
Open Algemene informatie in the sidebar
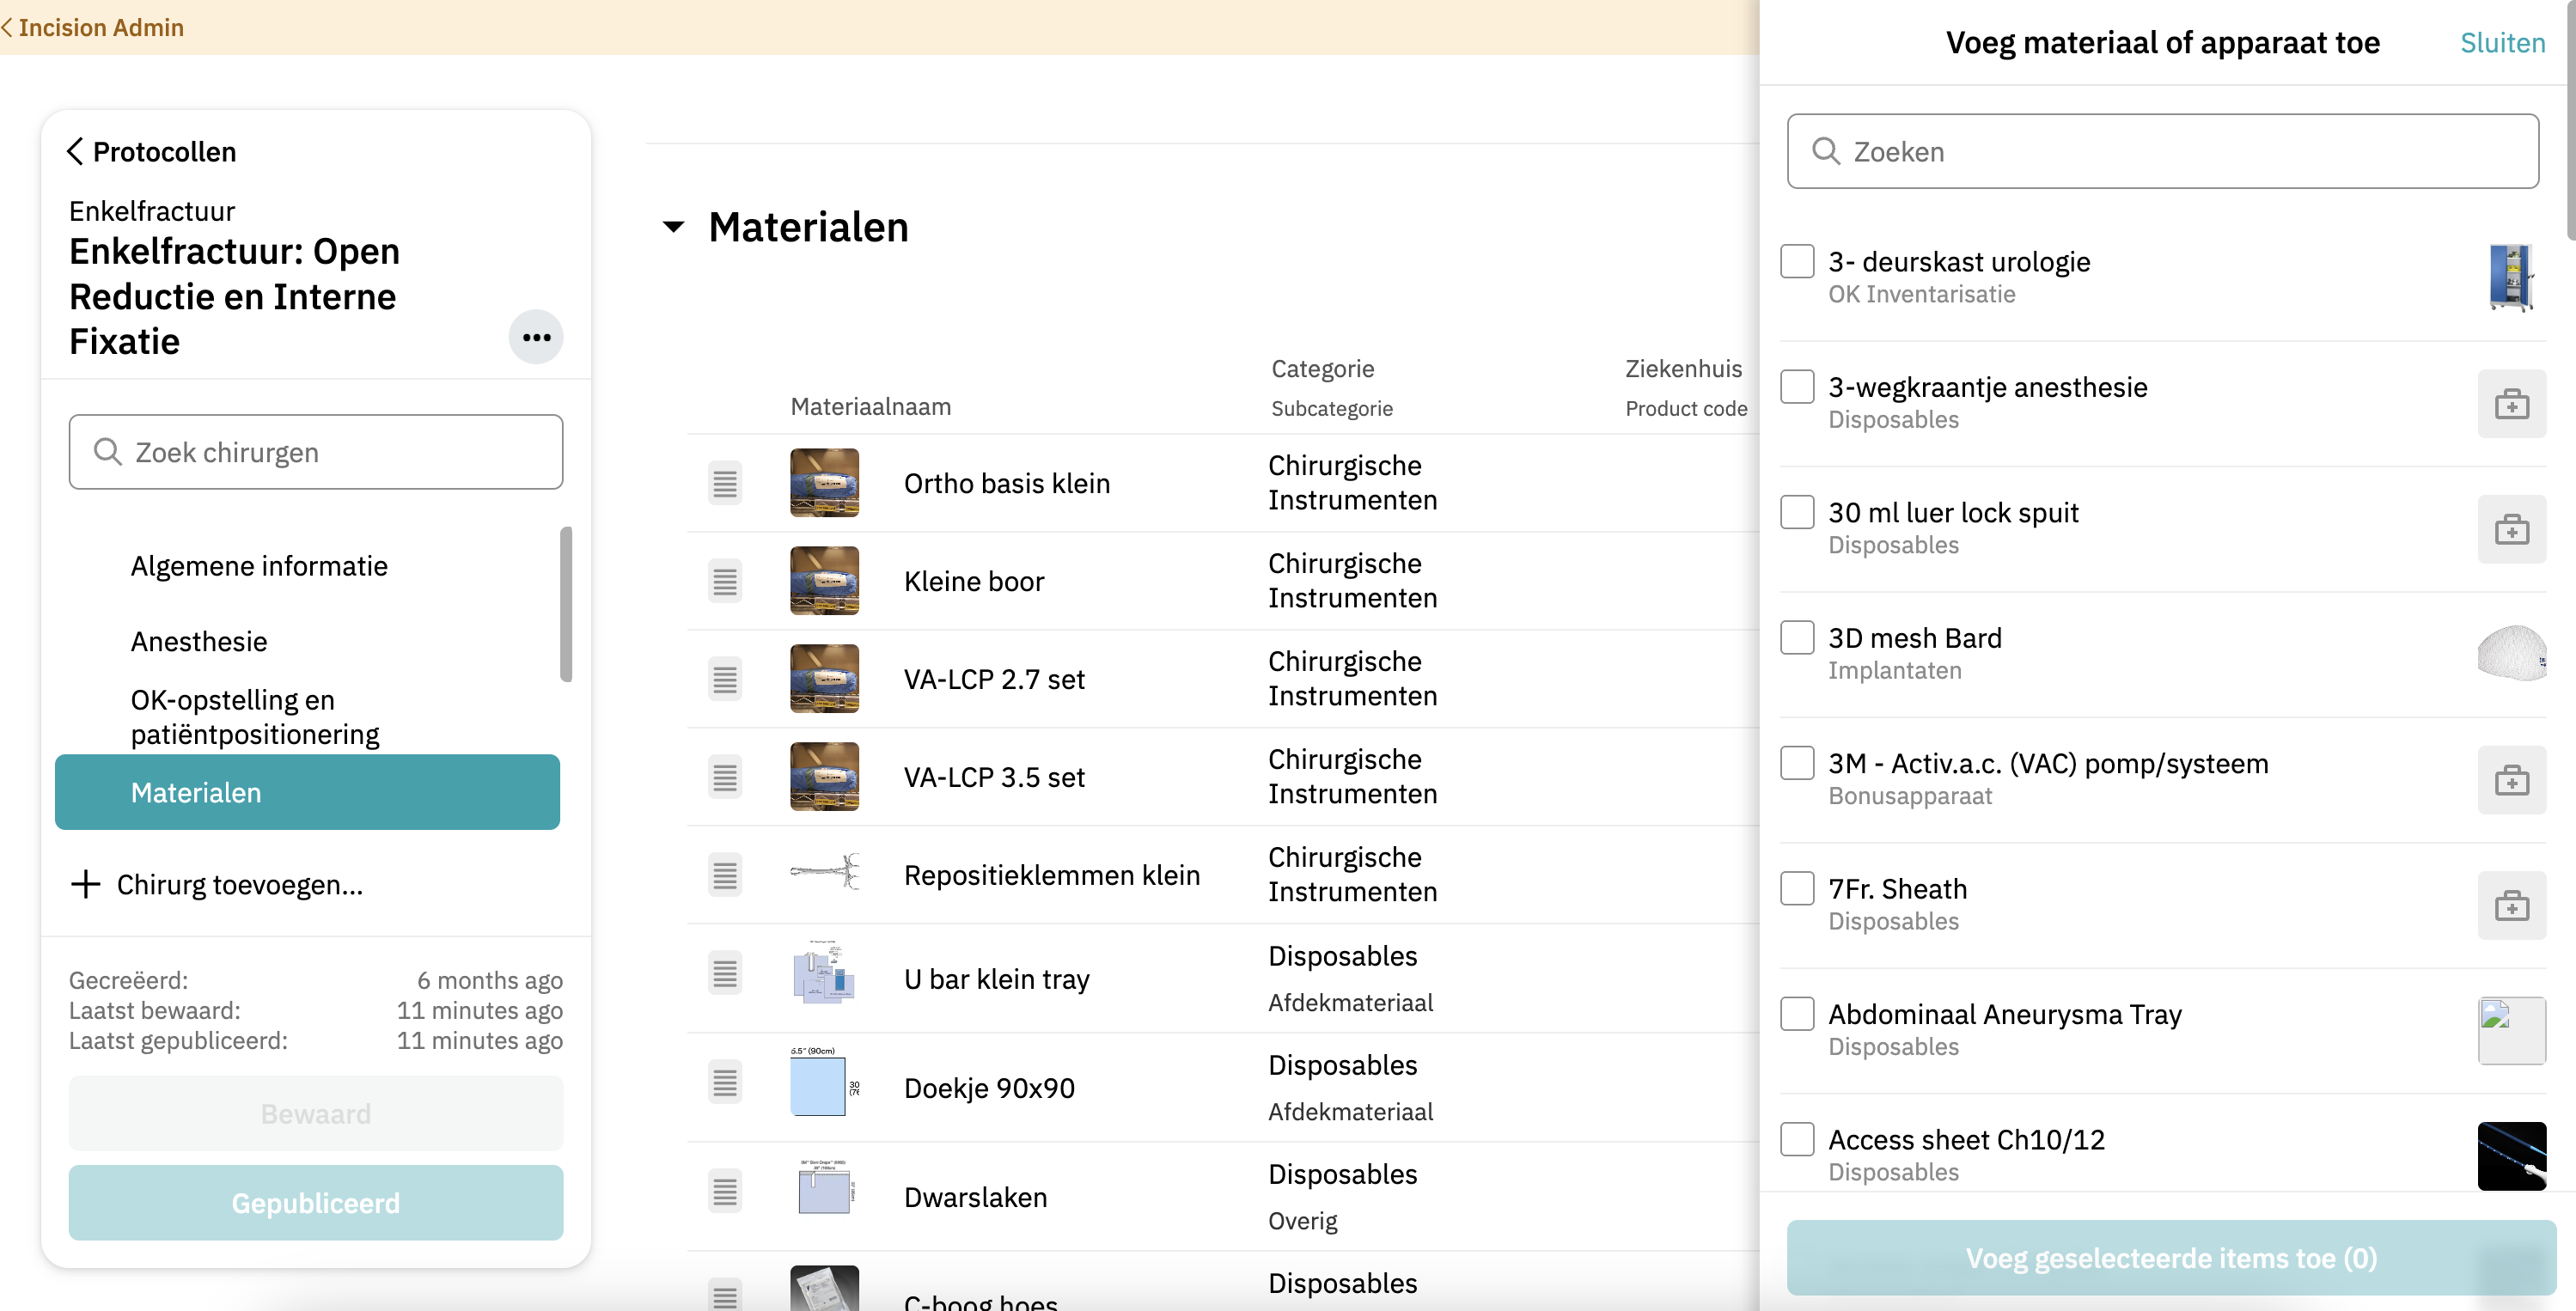pos(259,566)
